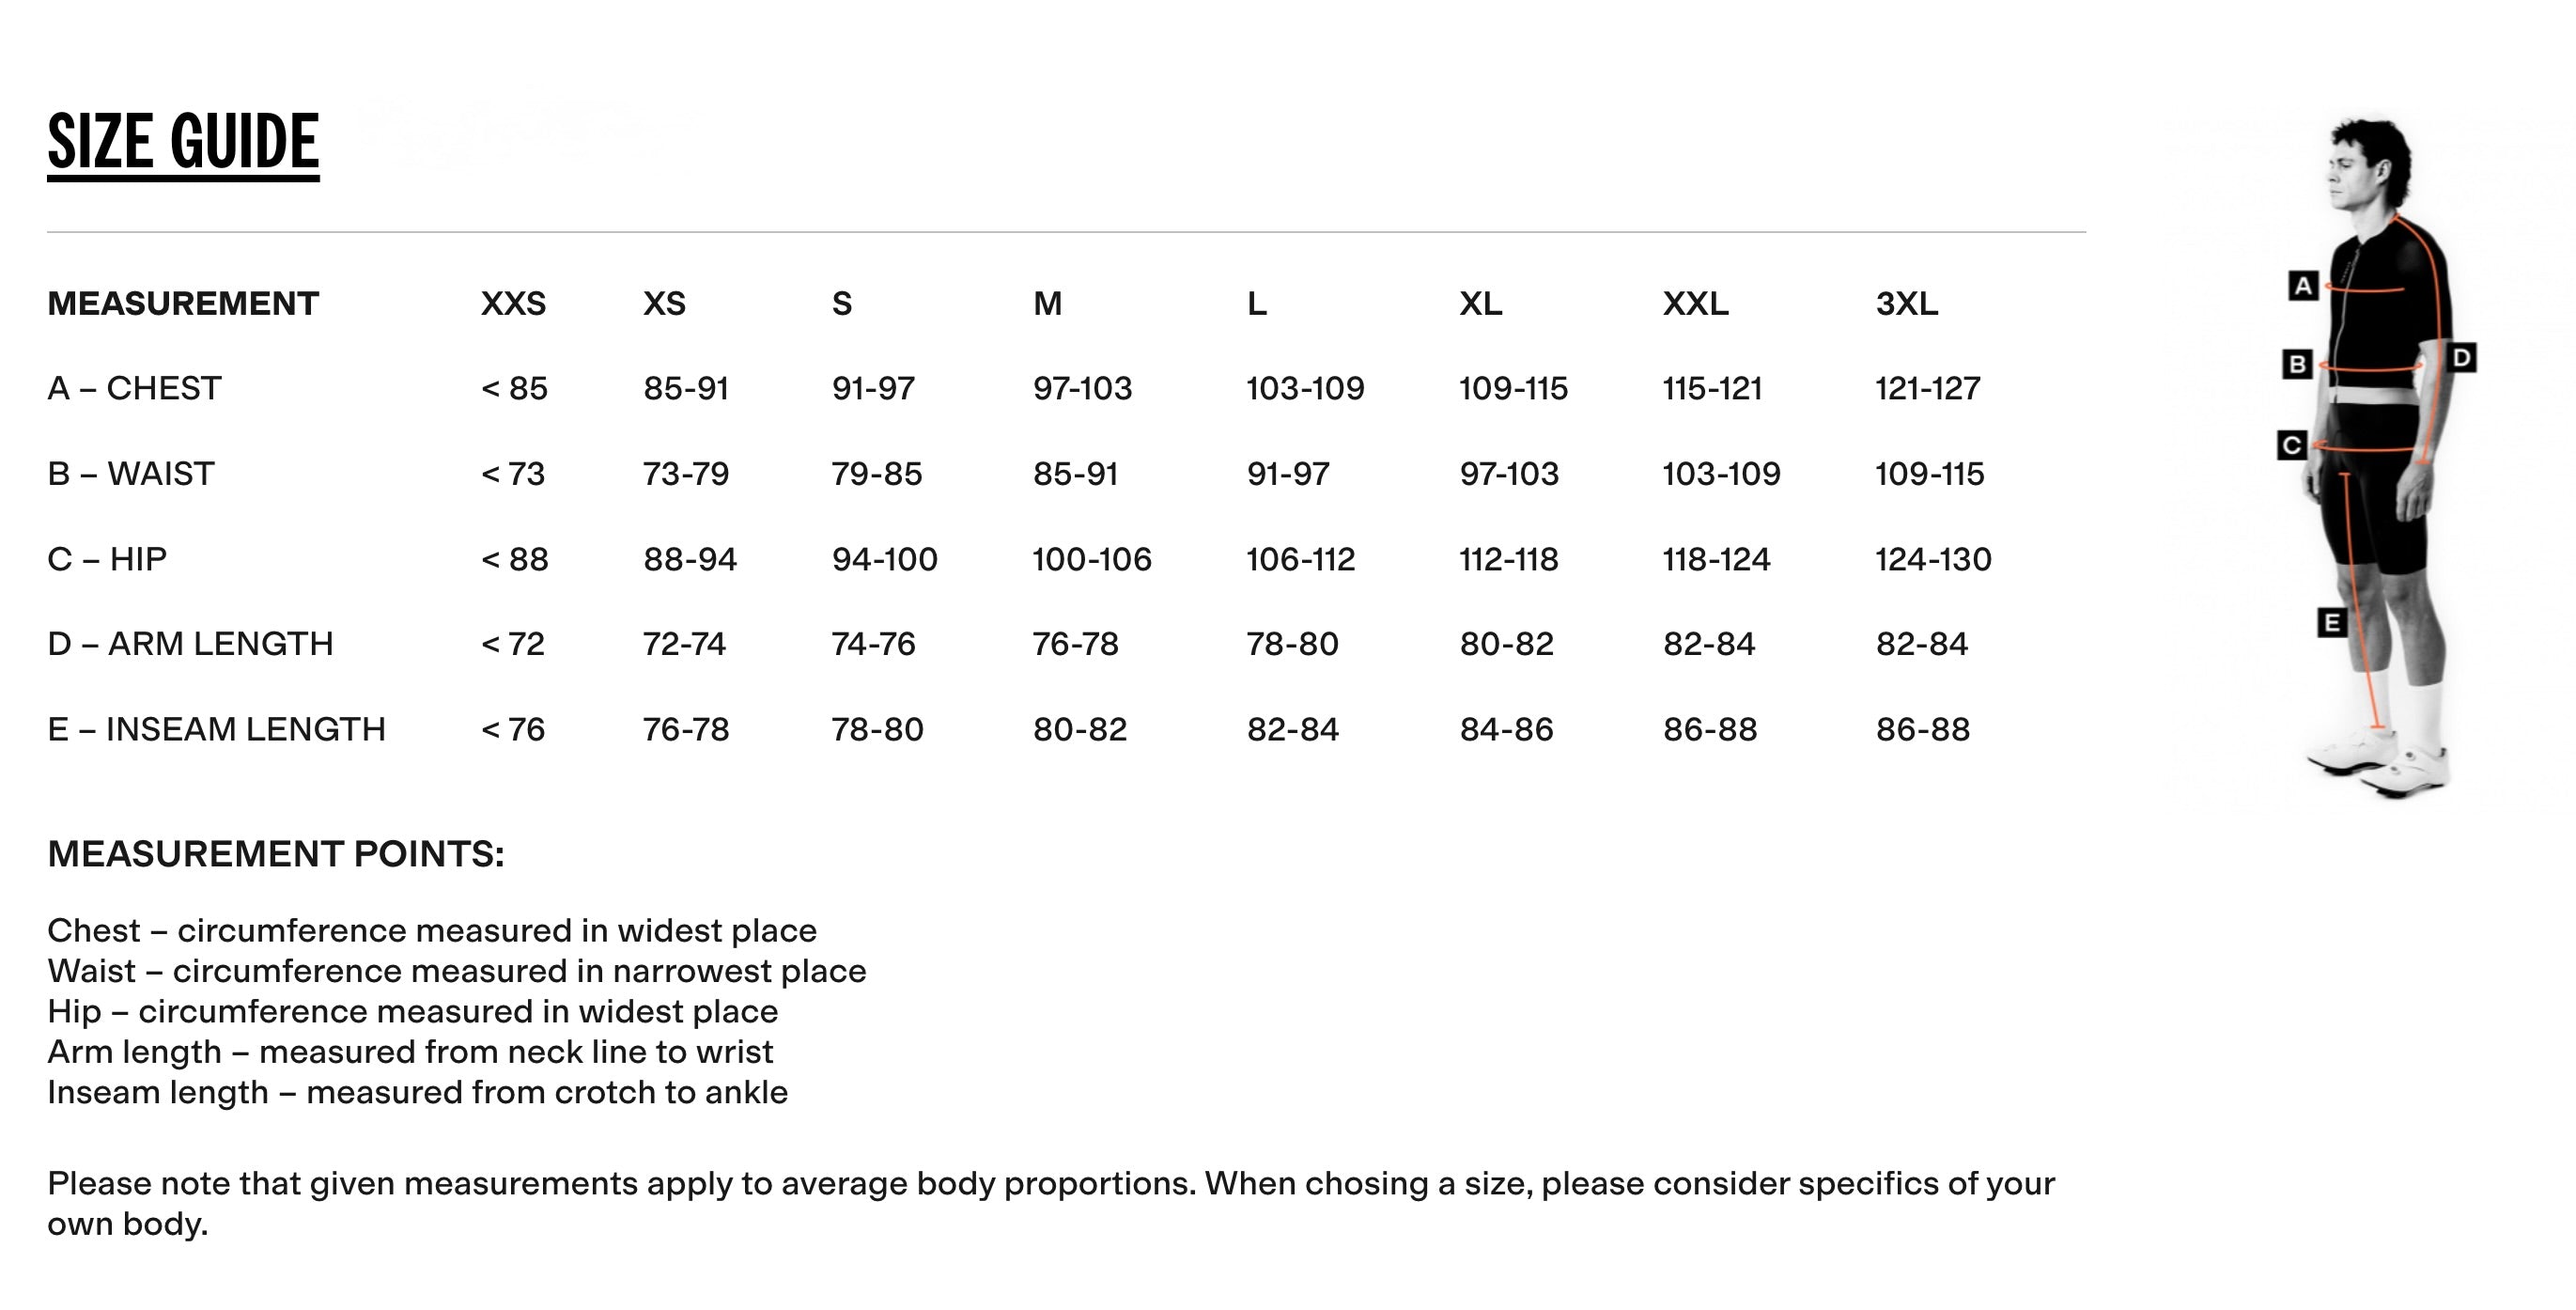Click the E inseam marker on figure

coord(2332,623)
